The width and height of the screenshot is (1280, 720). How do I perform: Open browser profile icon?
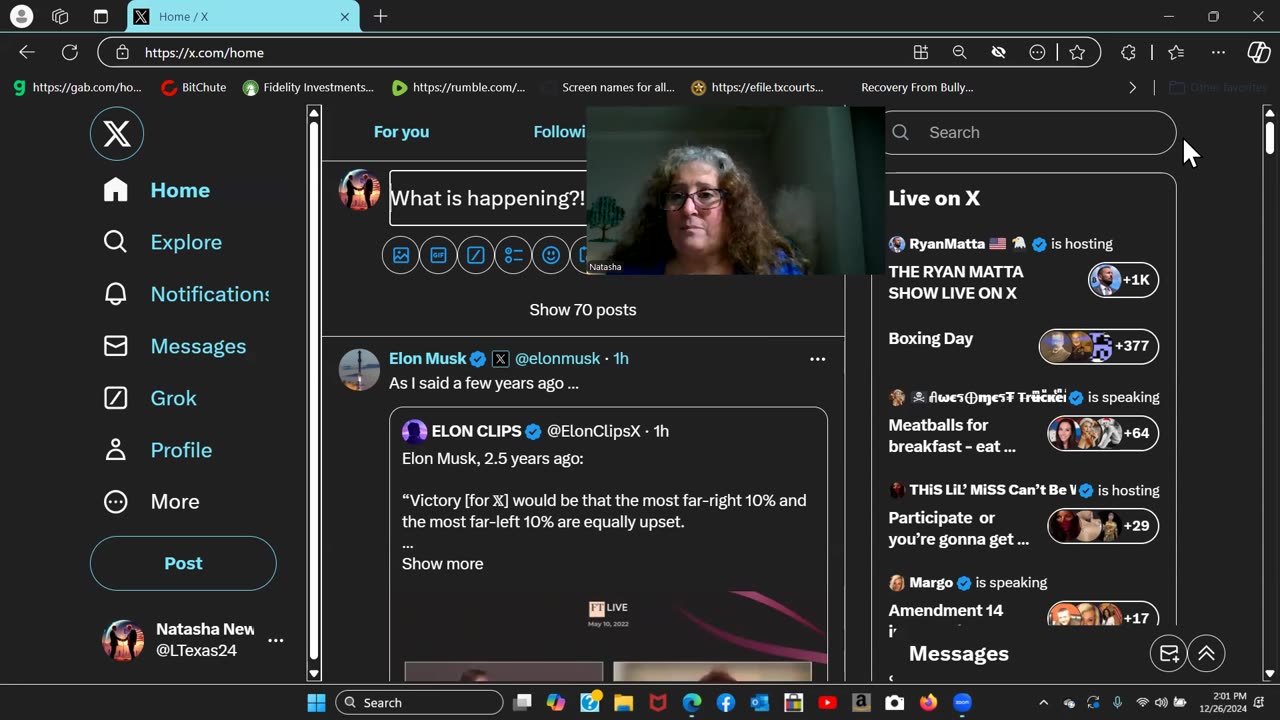pos(20,16)
